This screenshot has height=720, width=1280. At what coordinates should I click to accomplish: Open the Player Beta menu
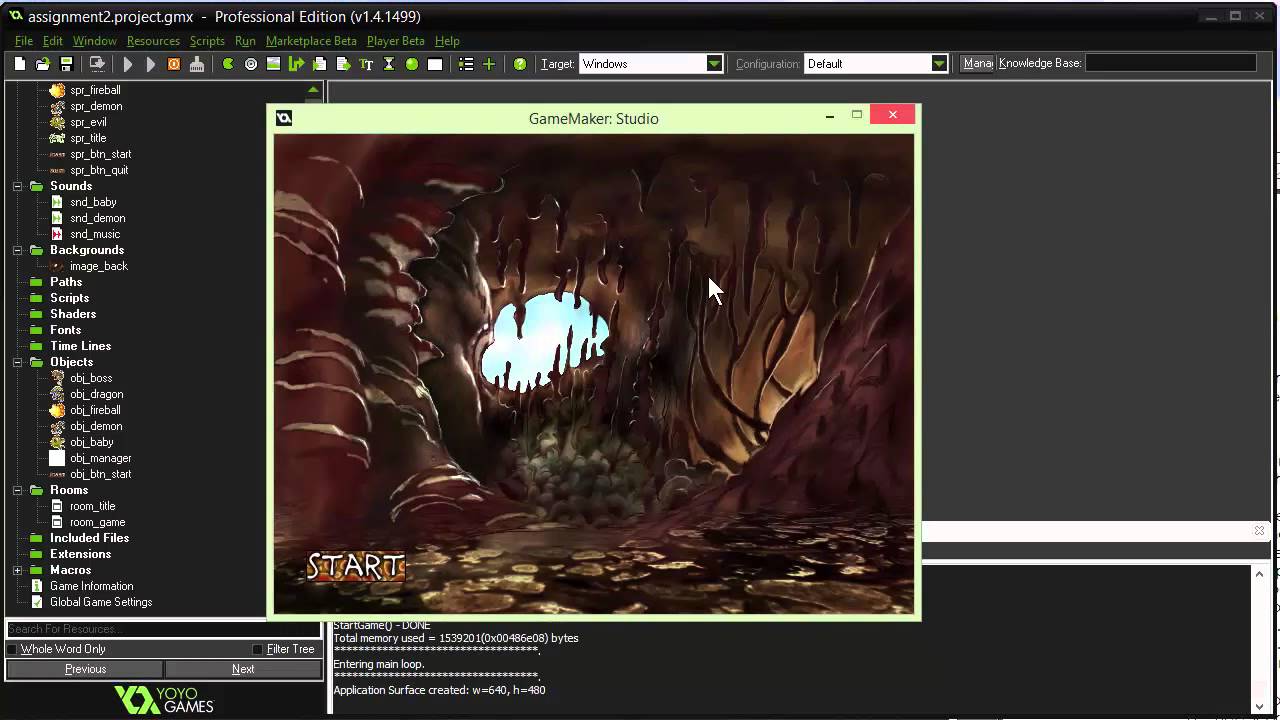(x=396, y=41)
